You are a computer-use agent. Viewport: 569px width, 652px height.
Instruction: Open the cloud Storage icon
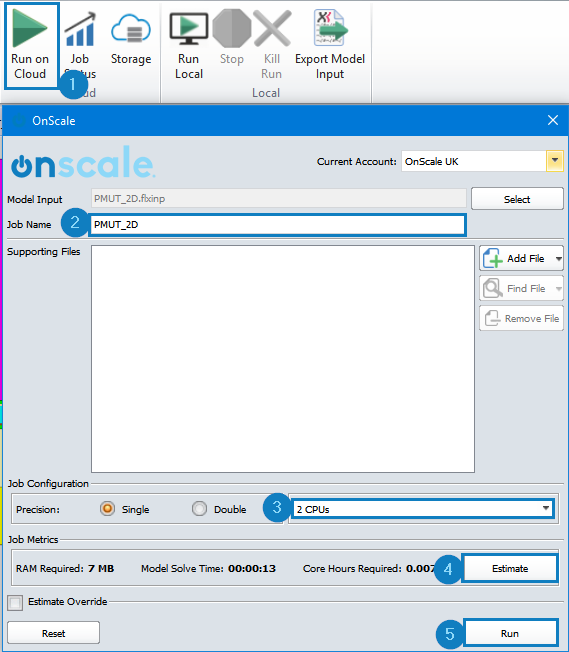tap(131, 28)
